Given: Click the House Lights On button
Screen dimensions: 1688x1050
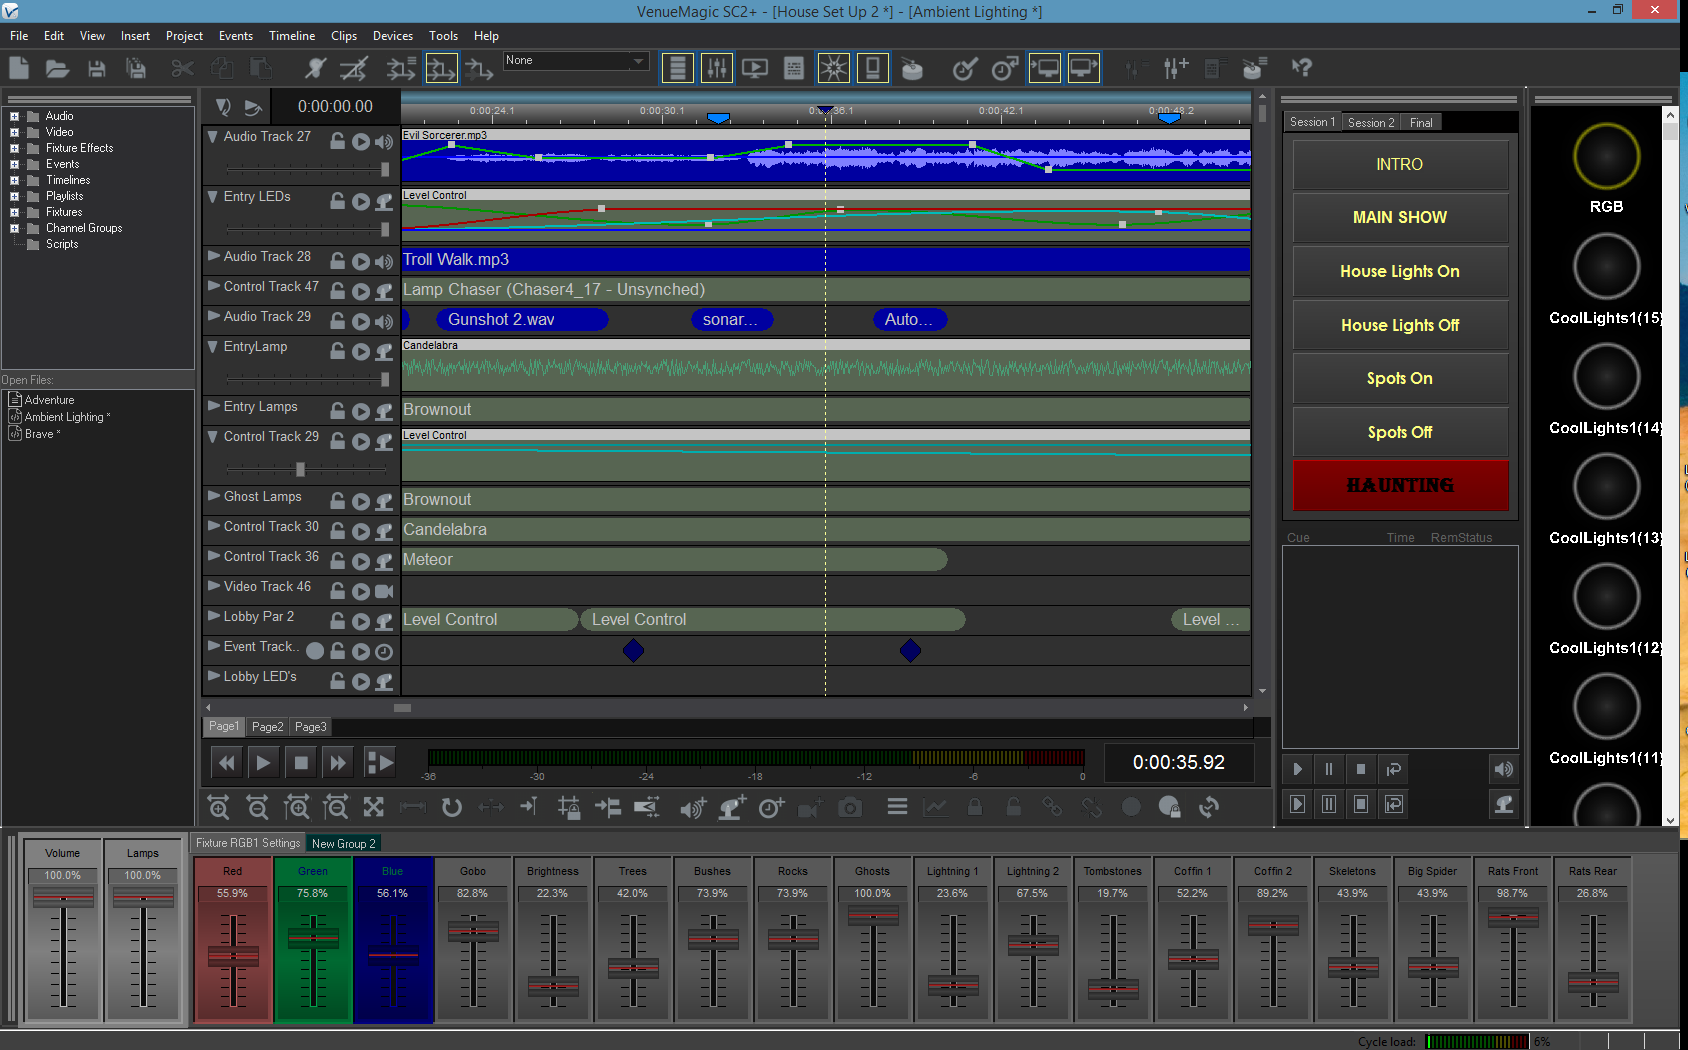Looking at the screenshot, I should coord(1400,272).
